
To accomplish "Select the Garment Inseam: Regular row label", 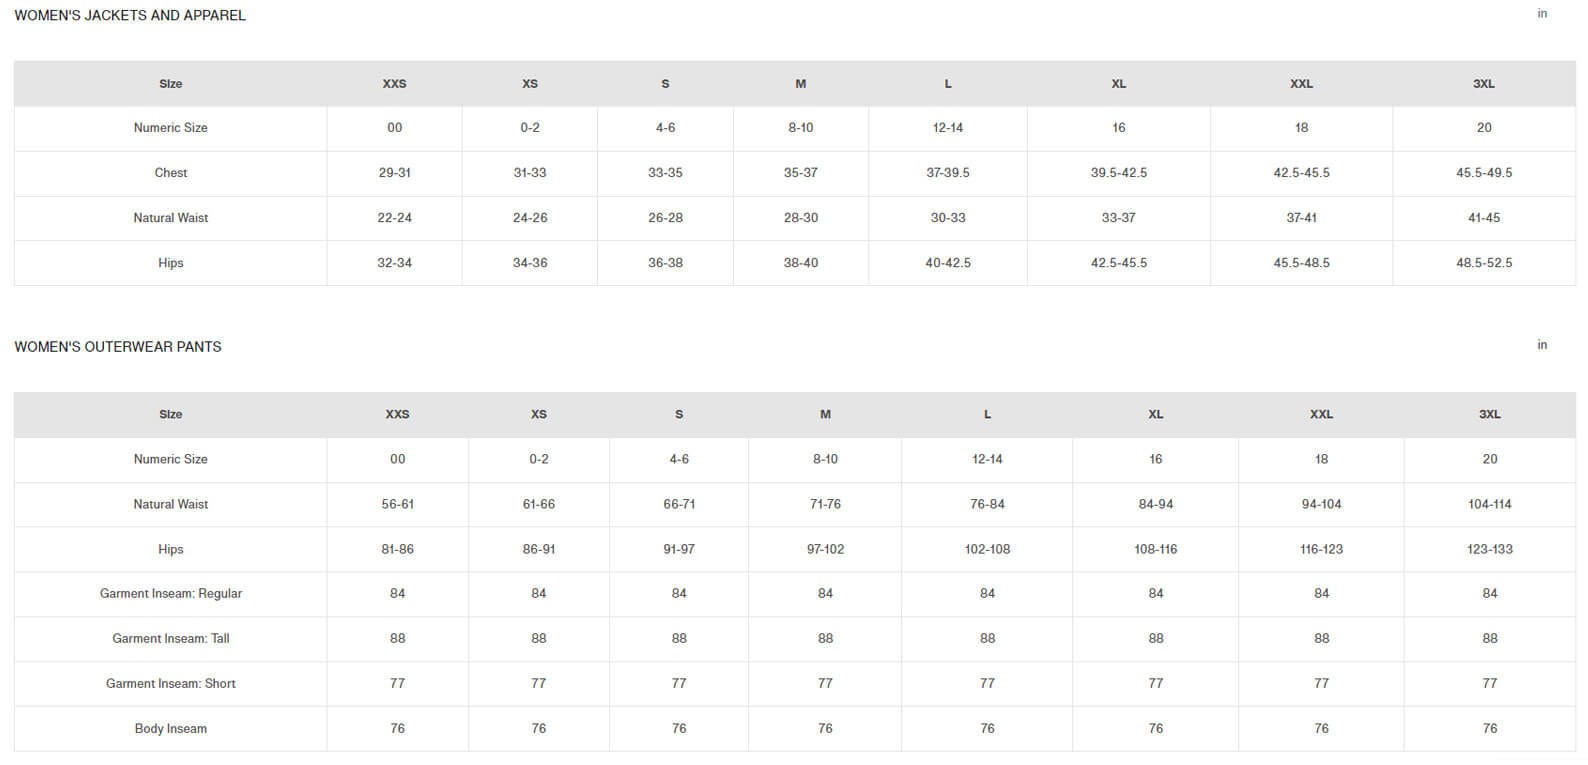I will coord(171,594).
